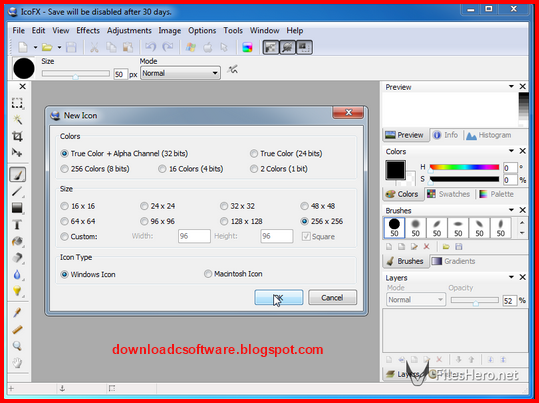Open the Colors panel menu arrow
The height and width of the screenshot is (403, 539).
pos(511,151)
